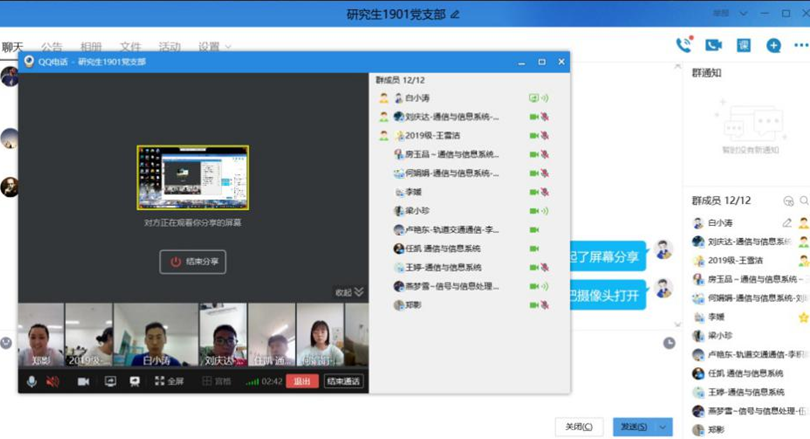Select the shared screen preview thumbnail
810x439 pixels.
pyautogui.click(x=193, y=178)
